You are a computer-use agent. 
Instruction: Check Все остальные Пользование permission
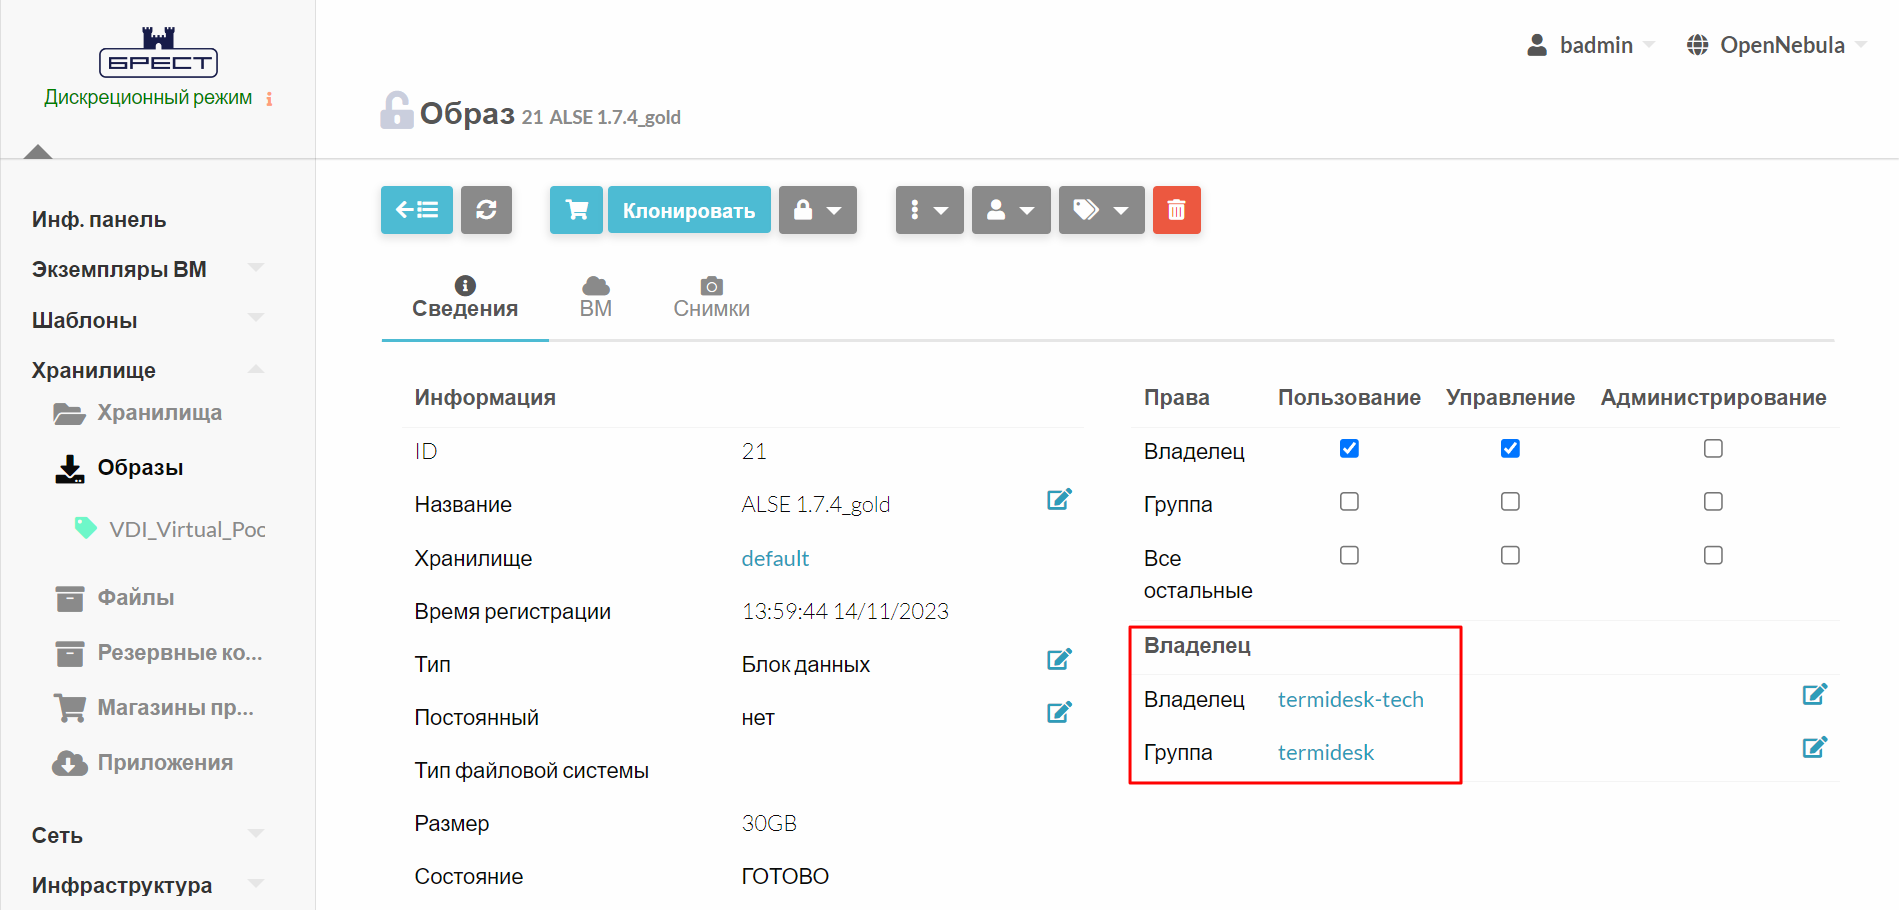1349,556
